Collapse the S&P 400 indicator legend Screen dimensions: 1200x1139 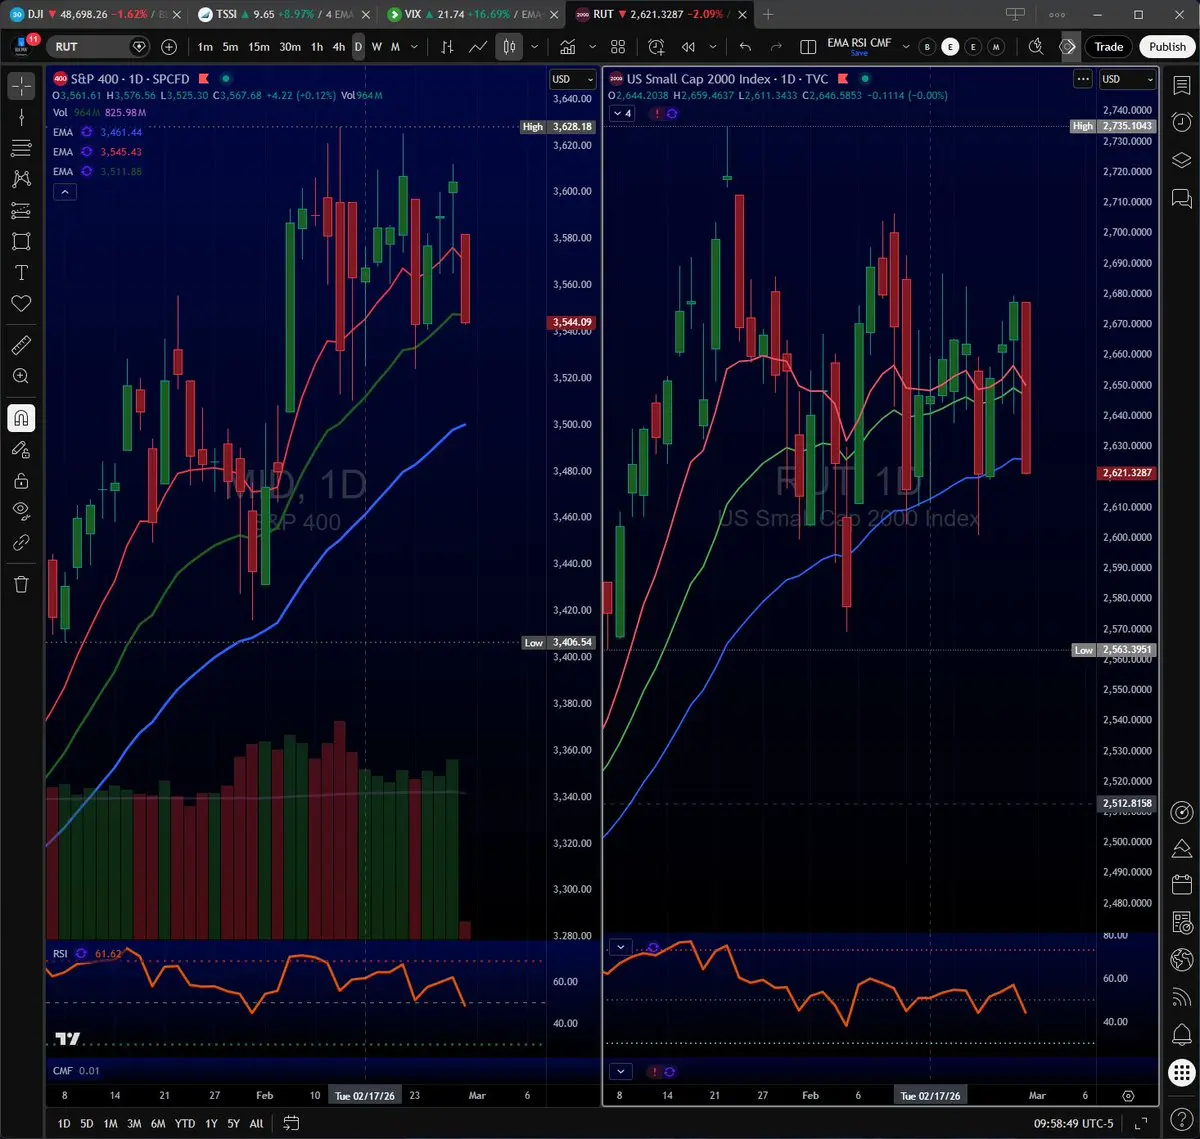pyautogui.click(x=64, y=192)
